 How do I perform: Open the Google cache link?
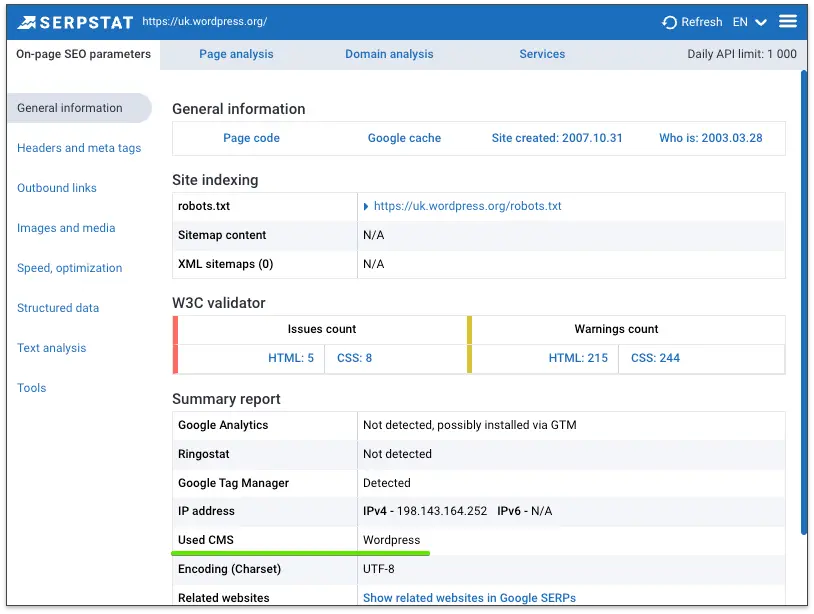click(x=404, y=138)
